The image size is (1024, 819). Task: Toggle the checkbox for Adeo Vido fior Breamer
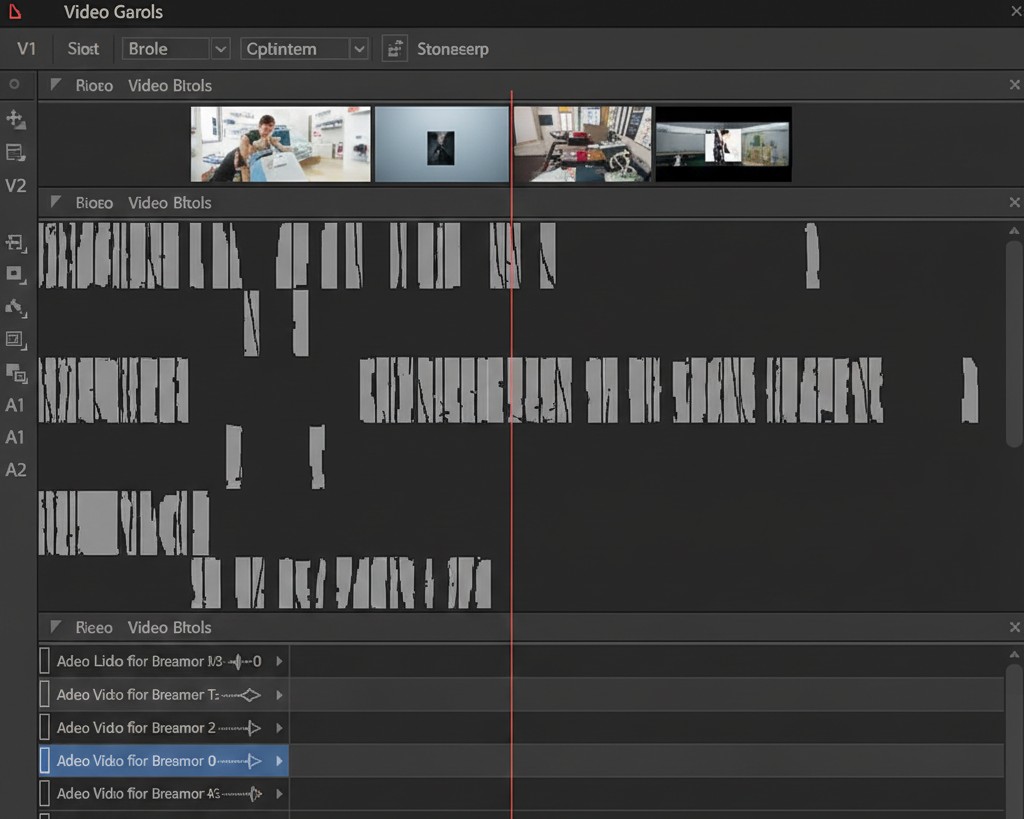tap(44, 694)
